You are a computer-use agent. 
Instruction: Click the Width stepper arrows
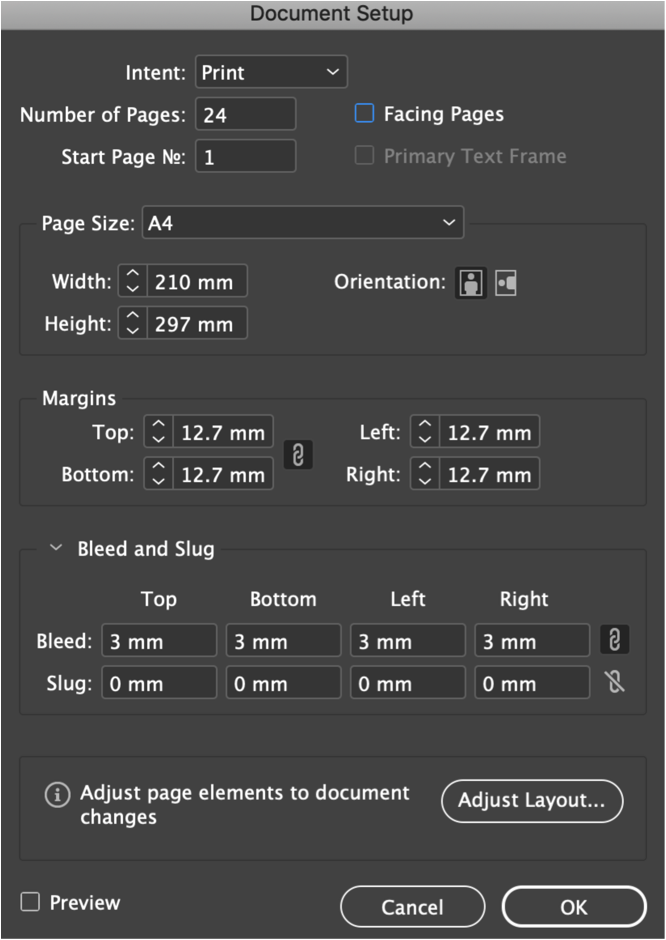click(x=132, y=281)
